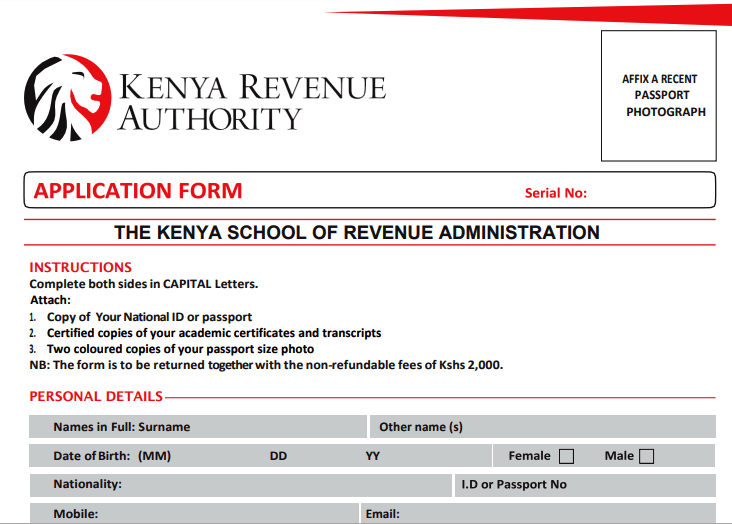This screenshot has height=524, width=732.
Task: Click the Names in Full: Surname field
Action: pos(198,427)
